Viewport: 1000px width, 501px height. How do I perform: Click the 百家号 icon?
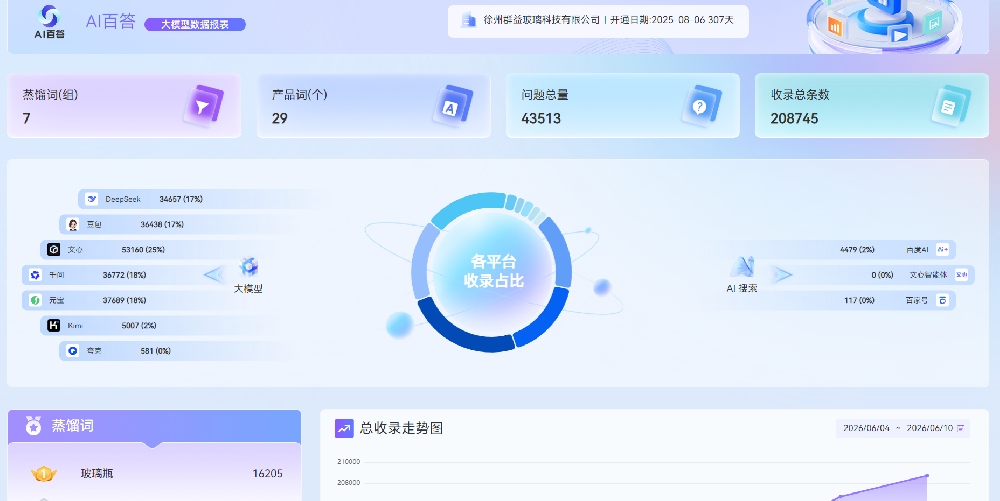942,300
